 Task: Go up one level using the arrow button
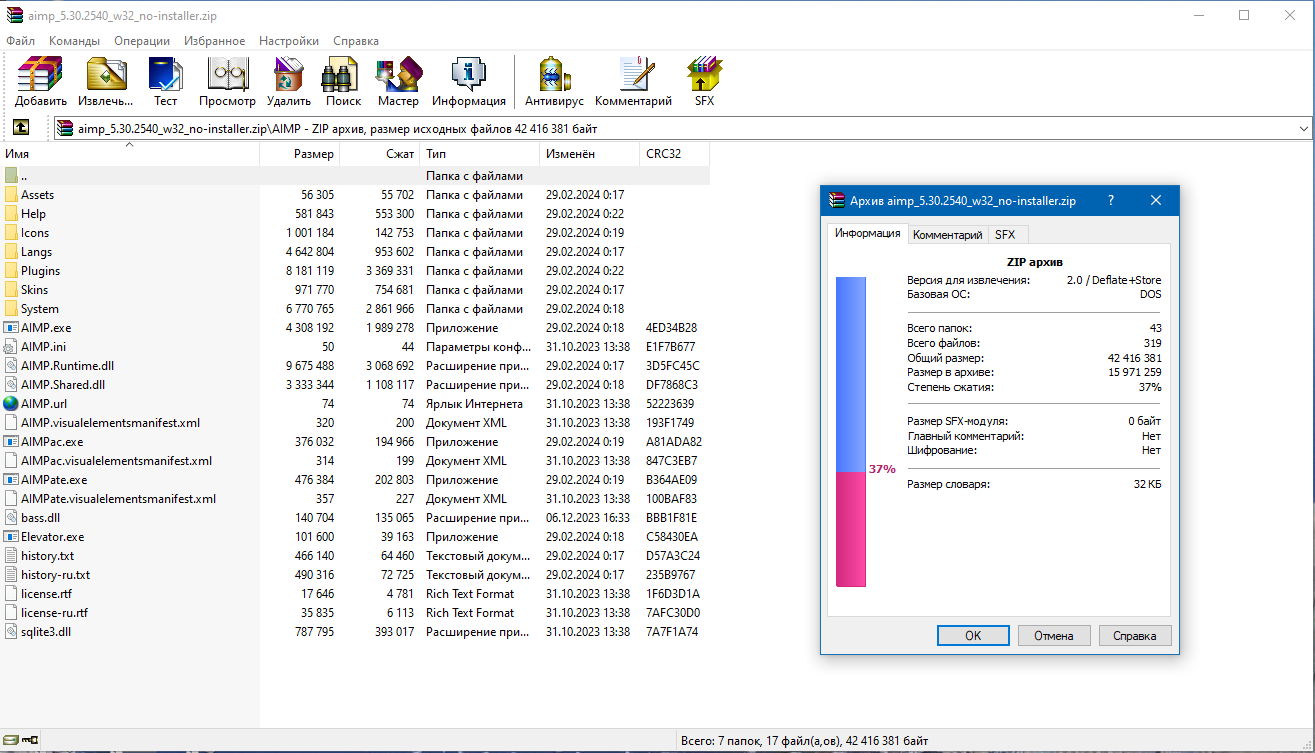[20, 128]
